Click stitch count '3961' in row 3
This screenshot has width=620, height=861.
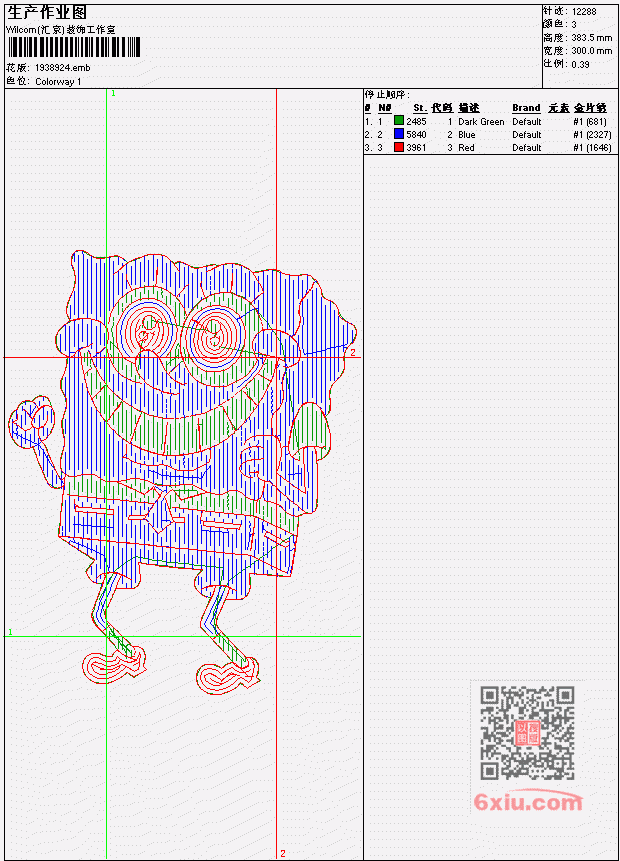click(416, 148)
